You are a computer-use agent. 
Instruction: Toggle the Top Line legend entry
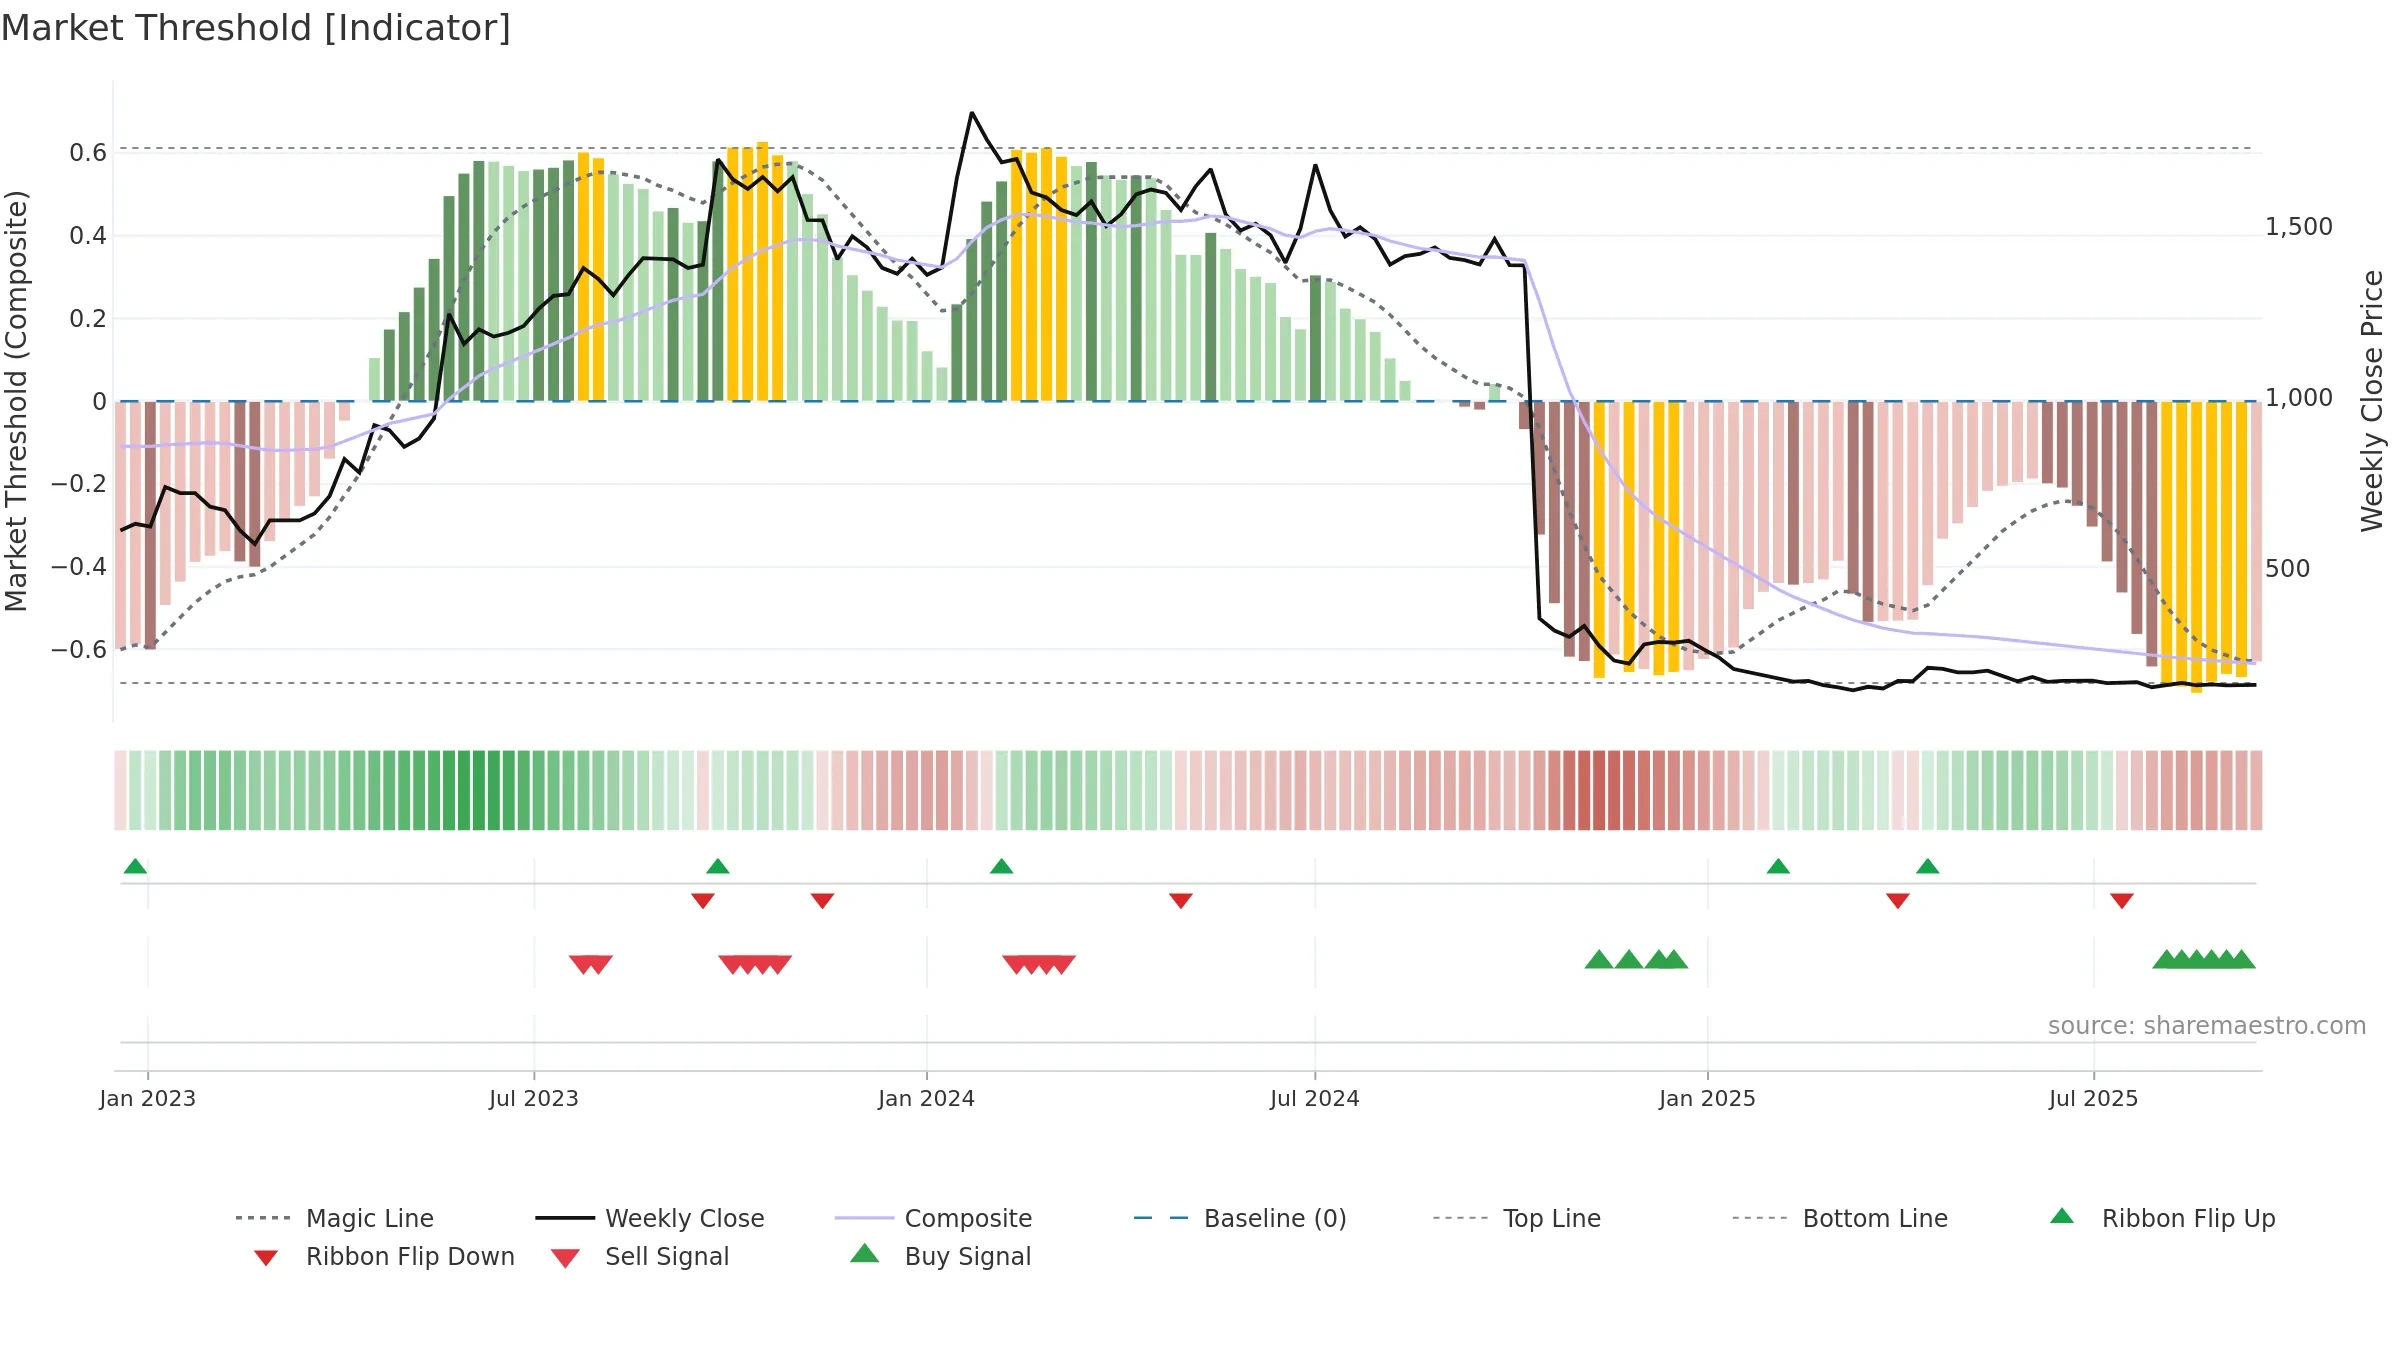coord(1516,1218)
